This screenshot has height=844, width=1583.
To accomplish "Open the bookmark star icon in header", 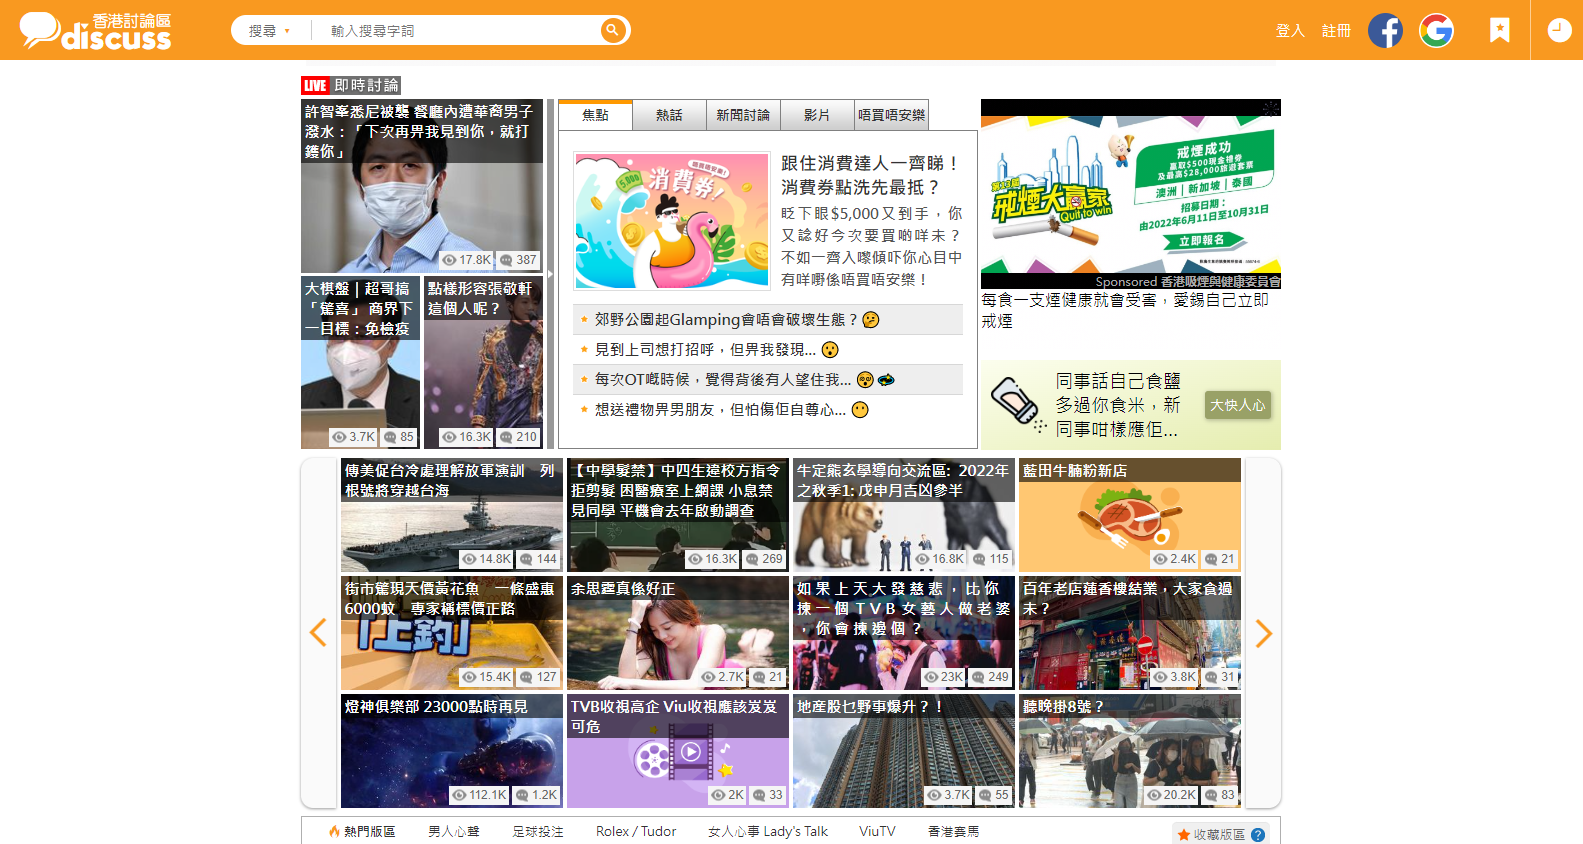I will 1499,30.
